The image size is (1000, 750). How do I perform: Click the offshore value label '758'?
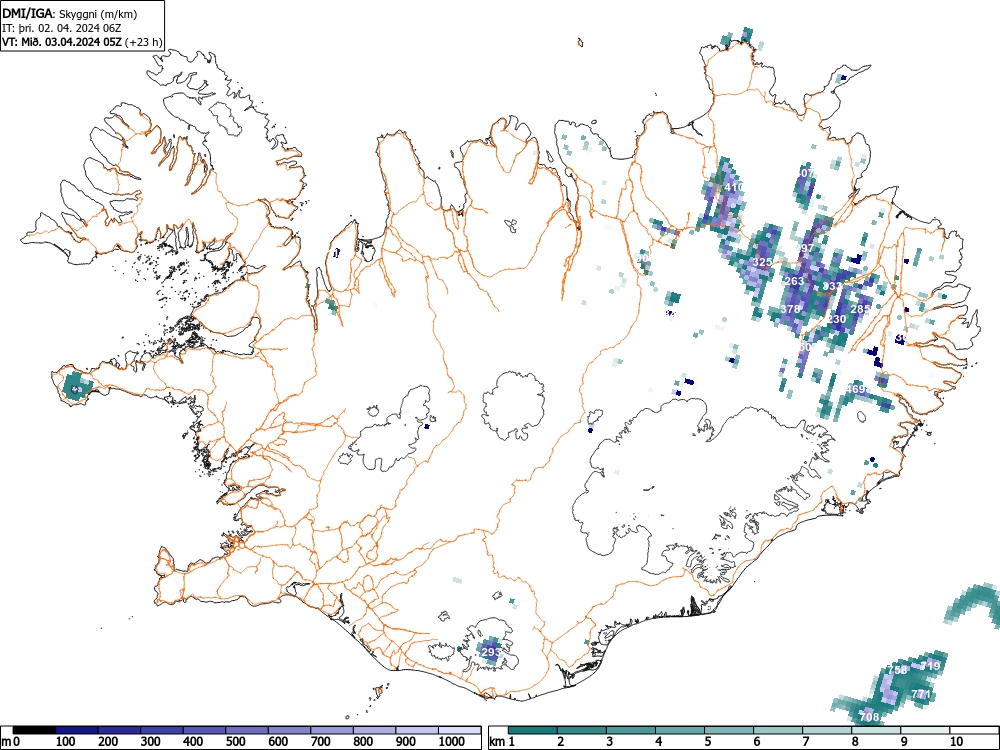pos(897,670)
